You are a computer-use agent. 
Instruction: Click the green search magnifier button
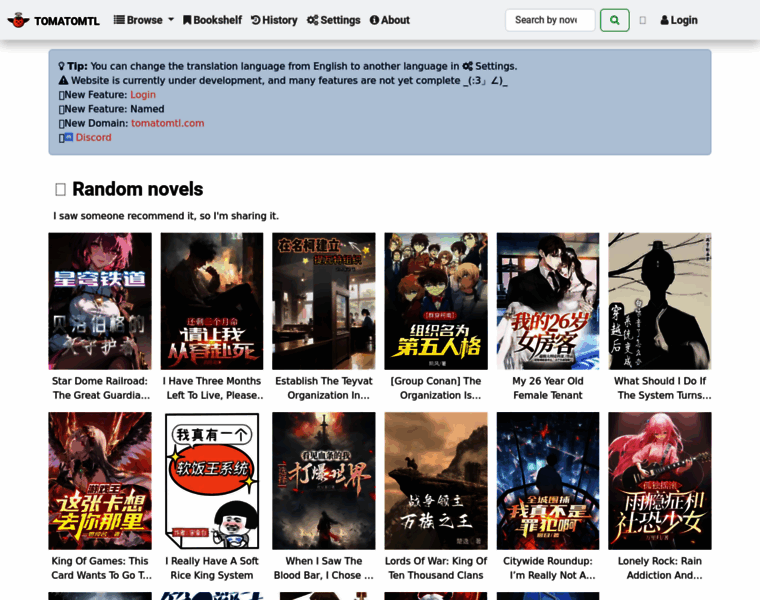point(615,20)
